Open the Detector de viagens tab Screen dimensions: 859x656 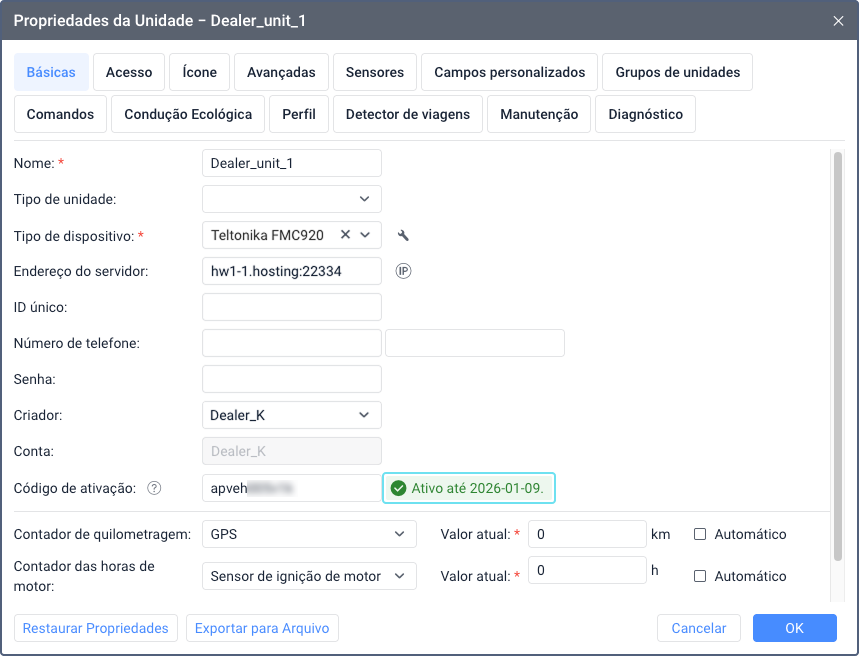pos(410,114)
